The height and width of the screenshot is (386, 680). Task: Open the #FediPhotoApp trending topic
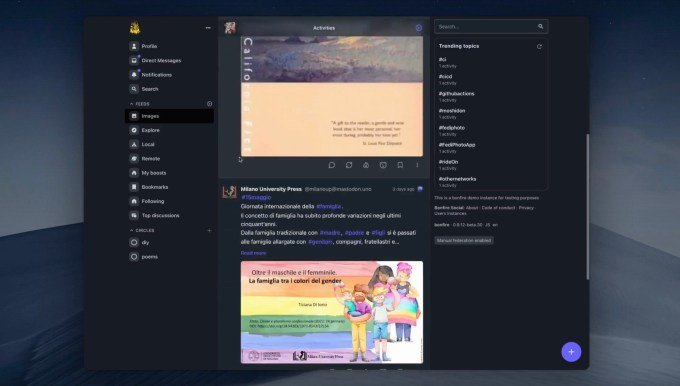click(457, 145)
